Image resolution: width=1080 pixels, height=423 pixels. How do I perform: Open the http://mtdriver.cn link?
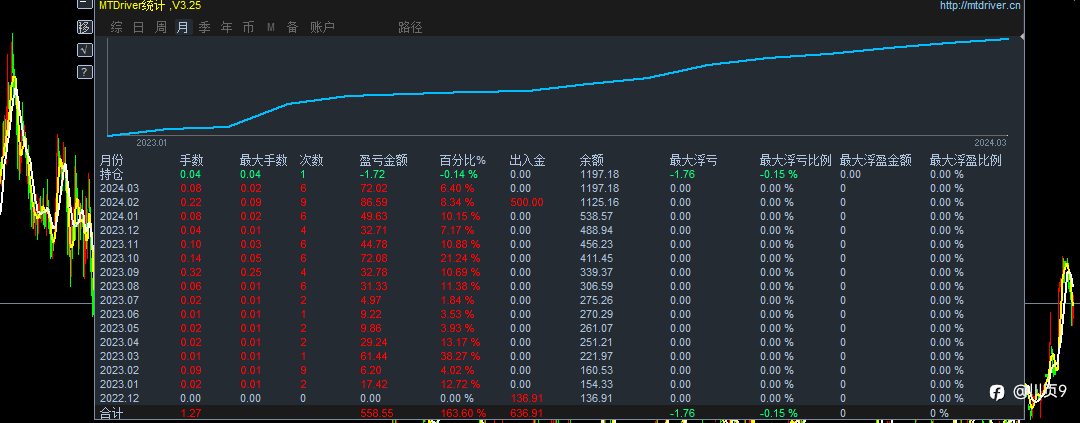pos(980,6)
